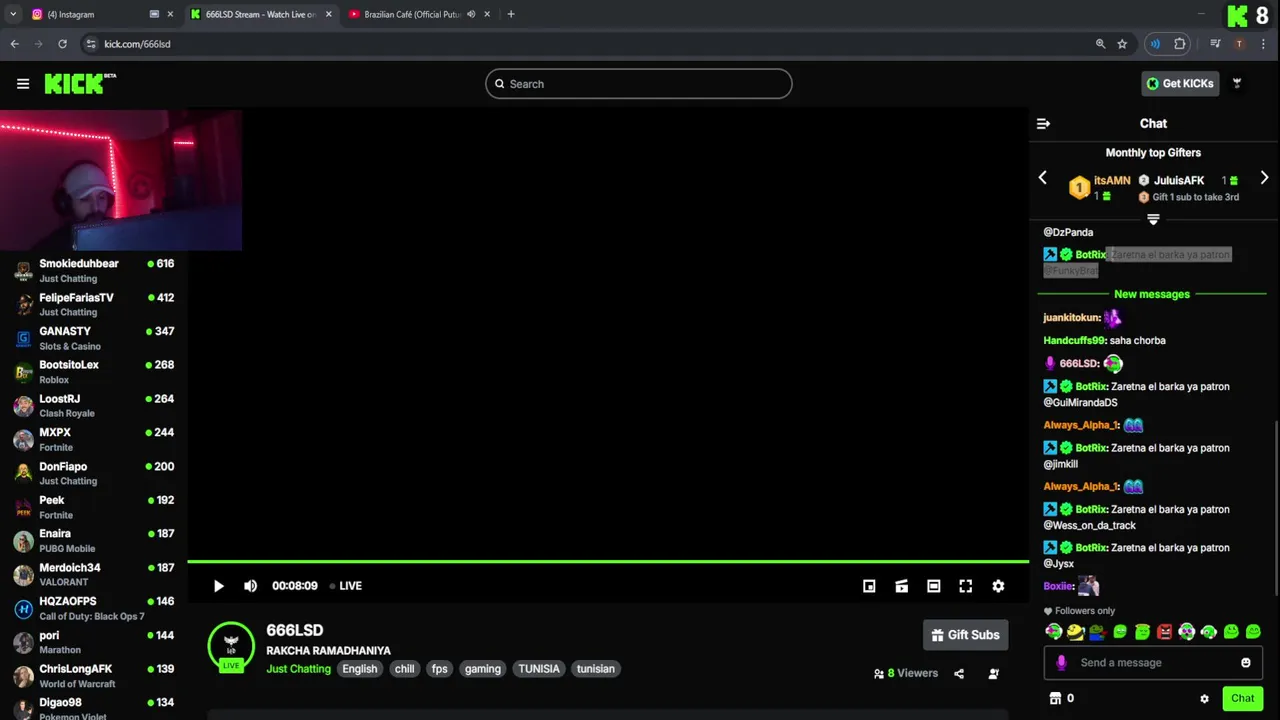This screenshot has width=1280, height=720.
Task: Select the yellow bee emote
Action: (x=1076, y=632)
